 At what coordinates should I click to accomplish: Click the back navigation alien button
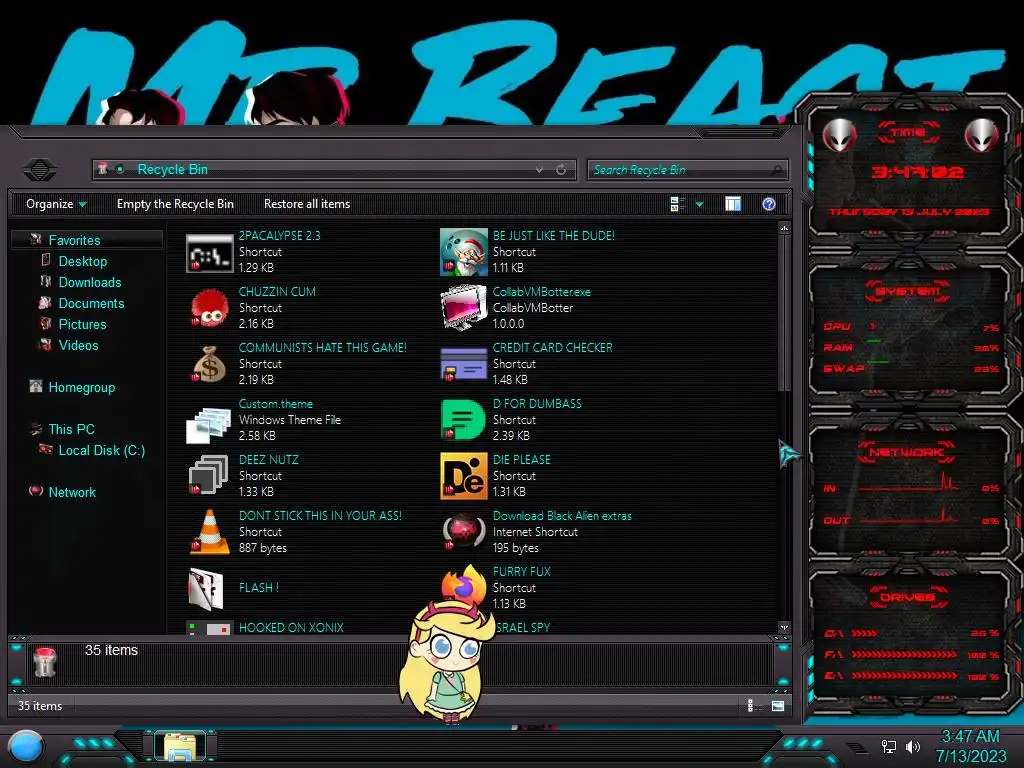[x=40, y=170]
